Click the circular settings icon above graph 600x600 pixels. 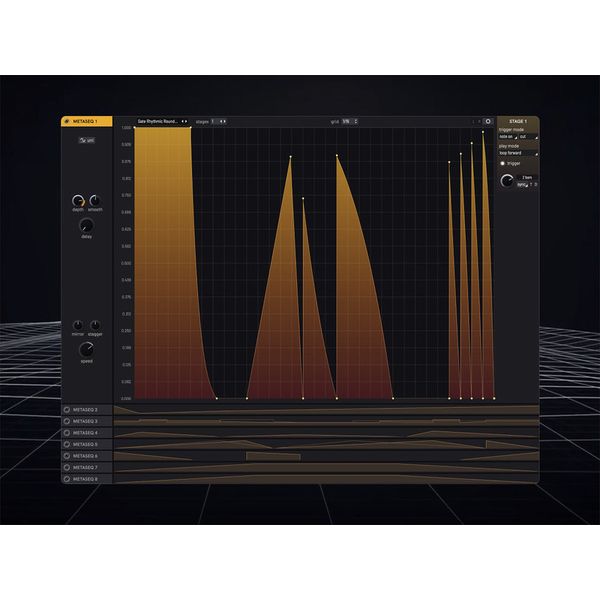[x=488, y=121]
